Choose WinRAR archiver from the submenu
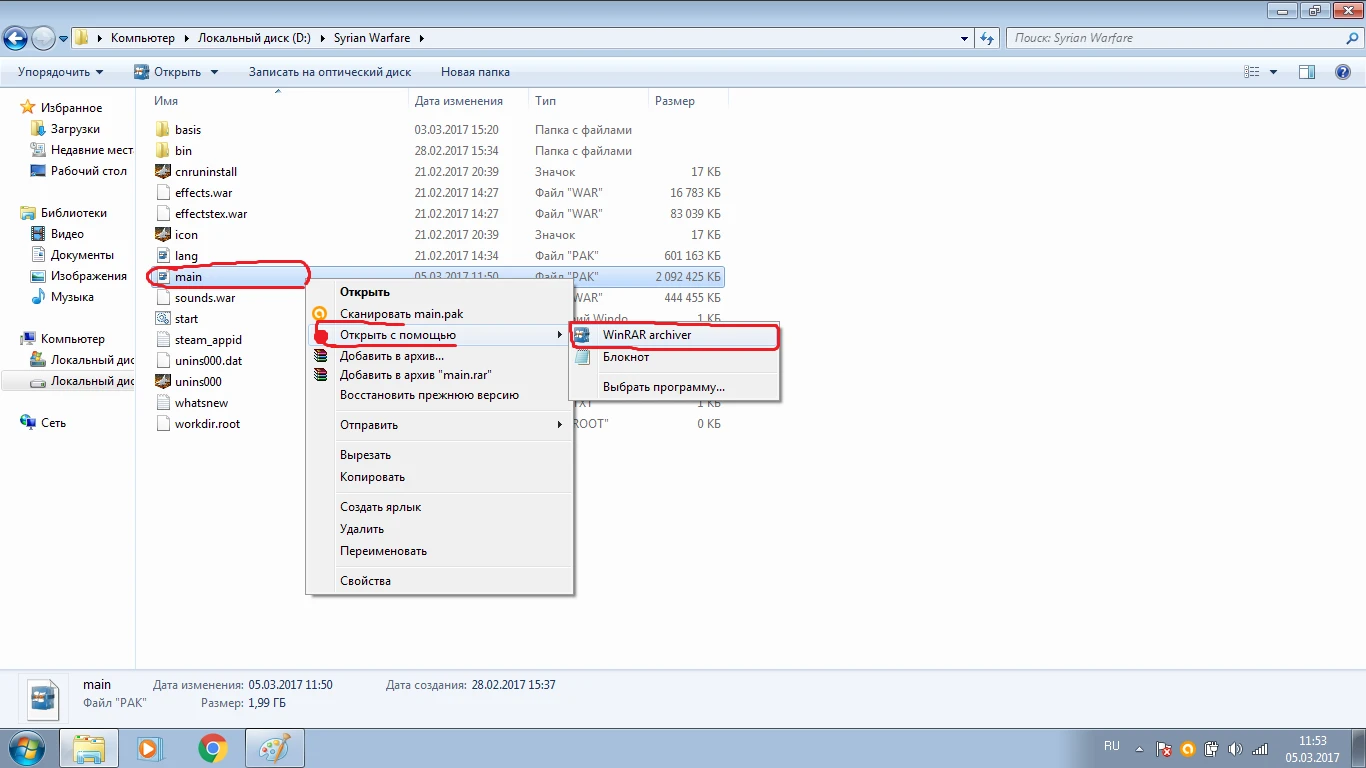 click(x=674, y=335)
